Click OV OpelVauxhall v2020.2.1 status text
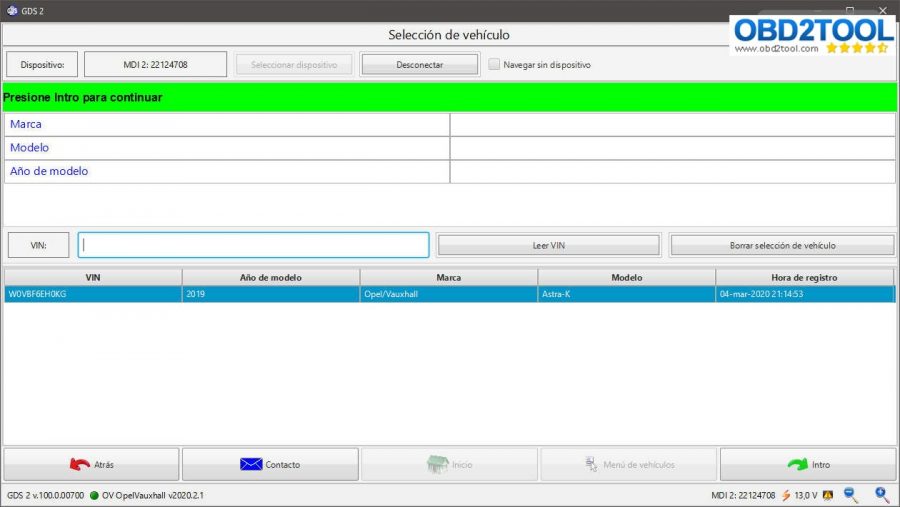The image size is (900, 507). [153, 495]
